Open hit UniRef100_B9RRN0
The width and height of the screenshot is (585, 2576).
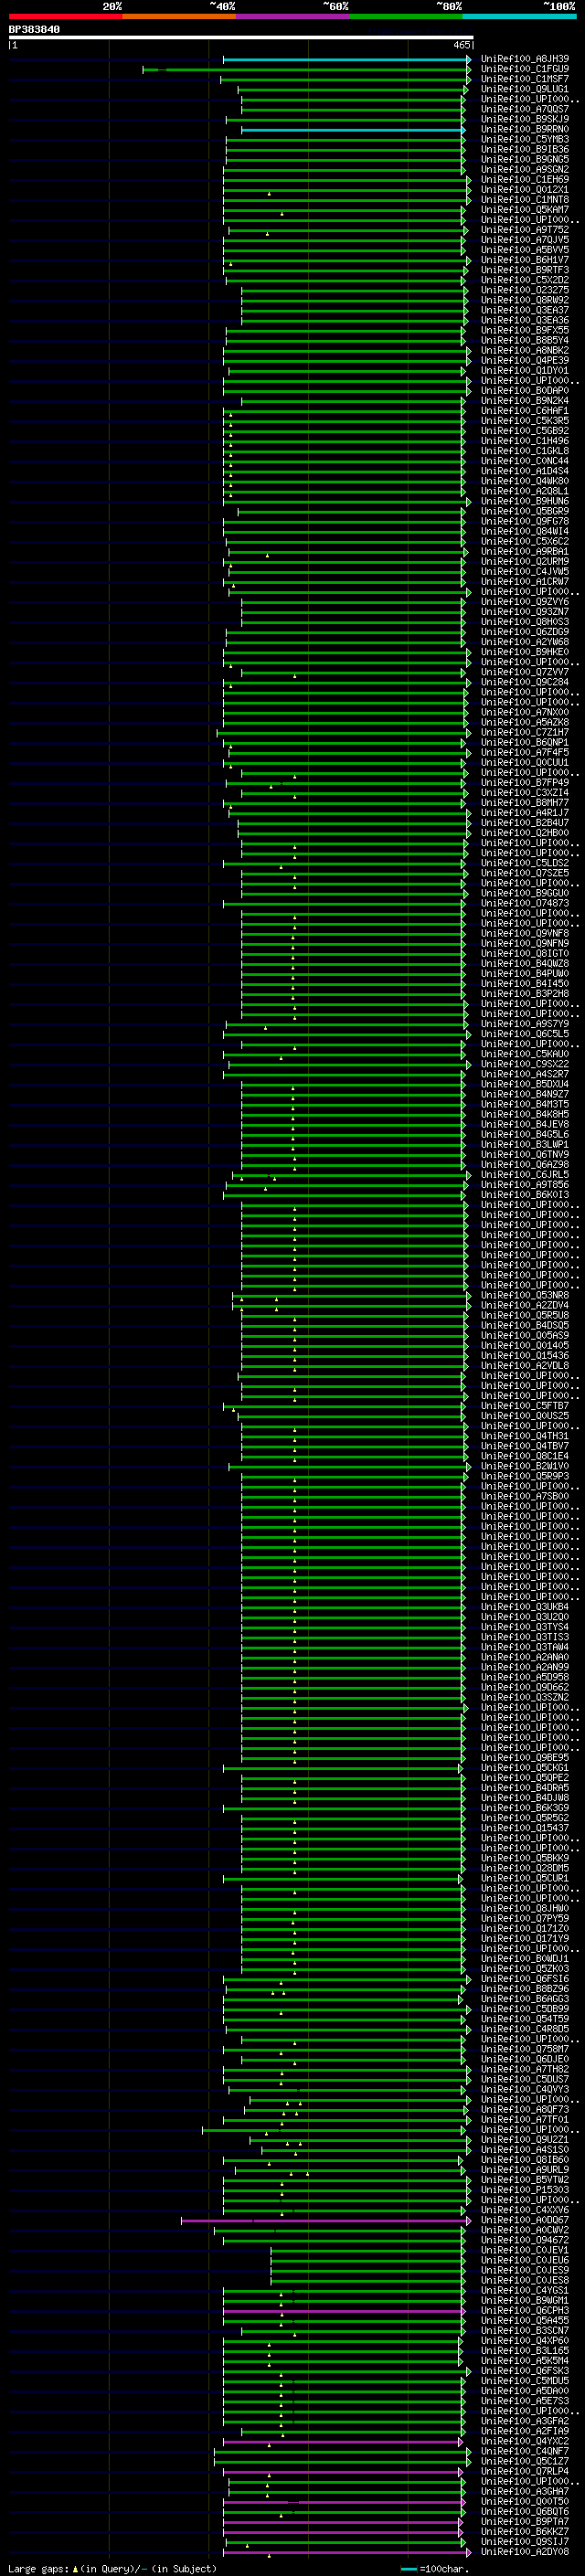point(525,129)
